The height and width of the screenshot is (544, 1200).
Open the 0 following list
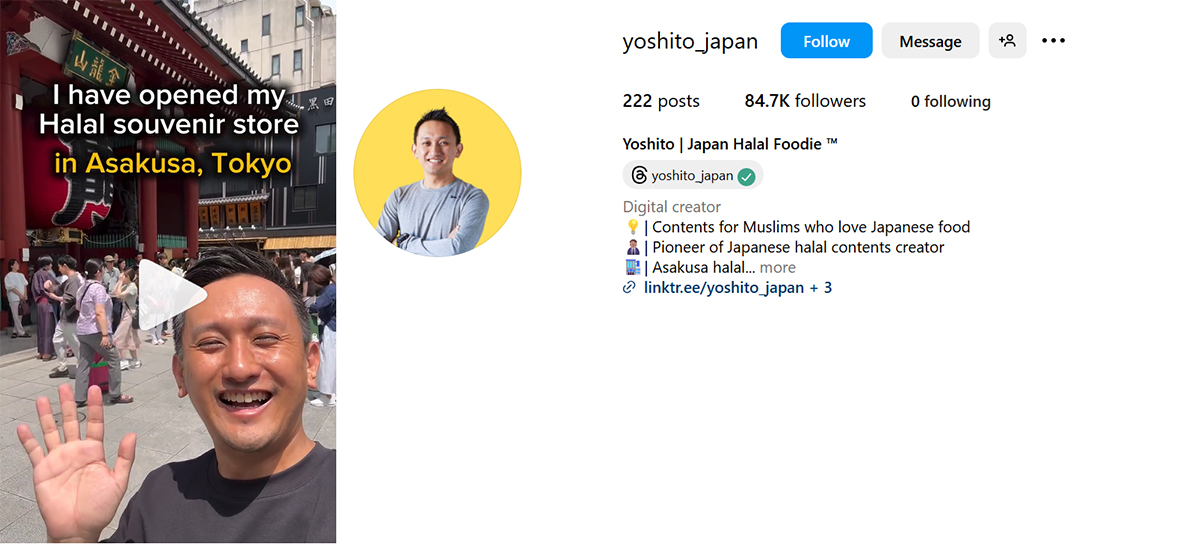tap(950, 101)
